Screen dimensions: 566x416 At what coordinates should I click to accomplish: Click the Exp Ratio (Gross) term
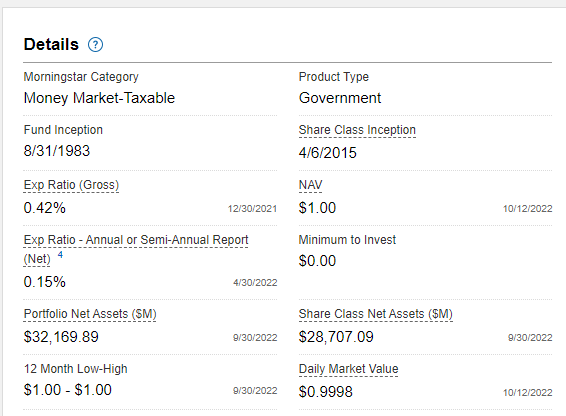[x=71, y=185]
